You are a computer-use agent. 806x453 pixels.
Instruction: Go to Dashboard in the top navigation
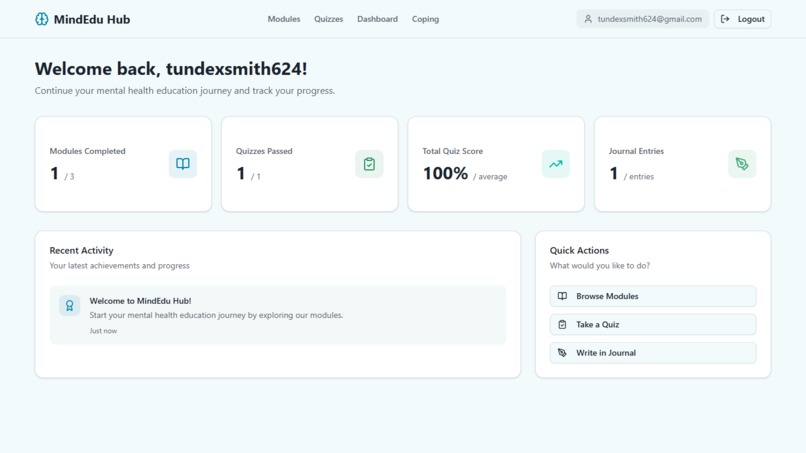click(x=377, y=19)
